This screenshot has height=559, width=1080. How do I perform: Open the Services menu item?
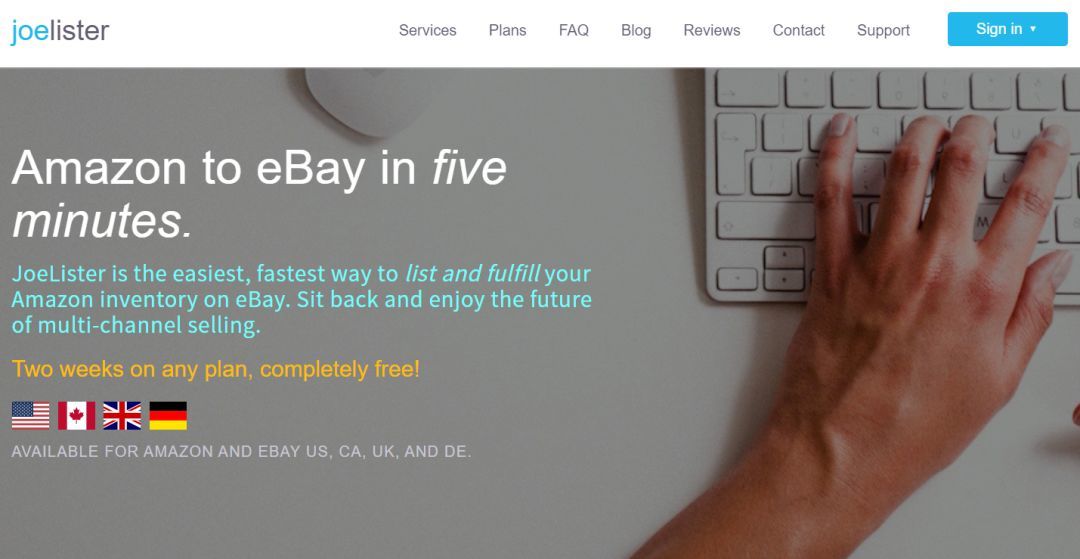tap(428, 30)
